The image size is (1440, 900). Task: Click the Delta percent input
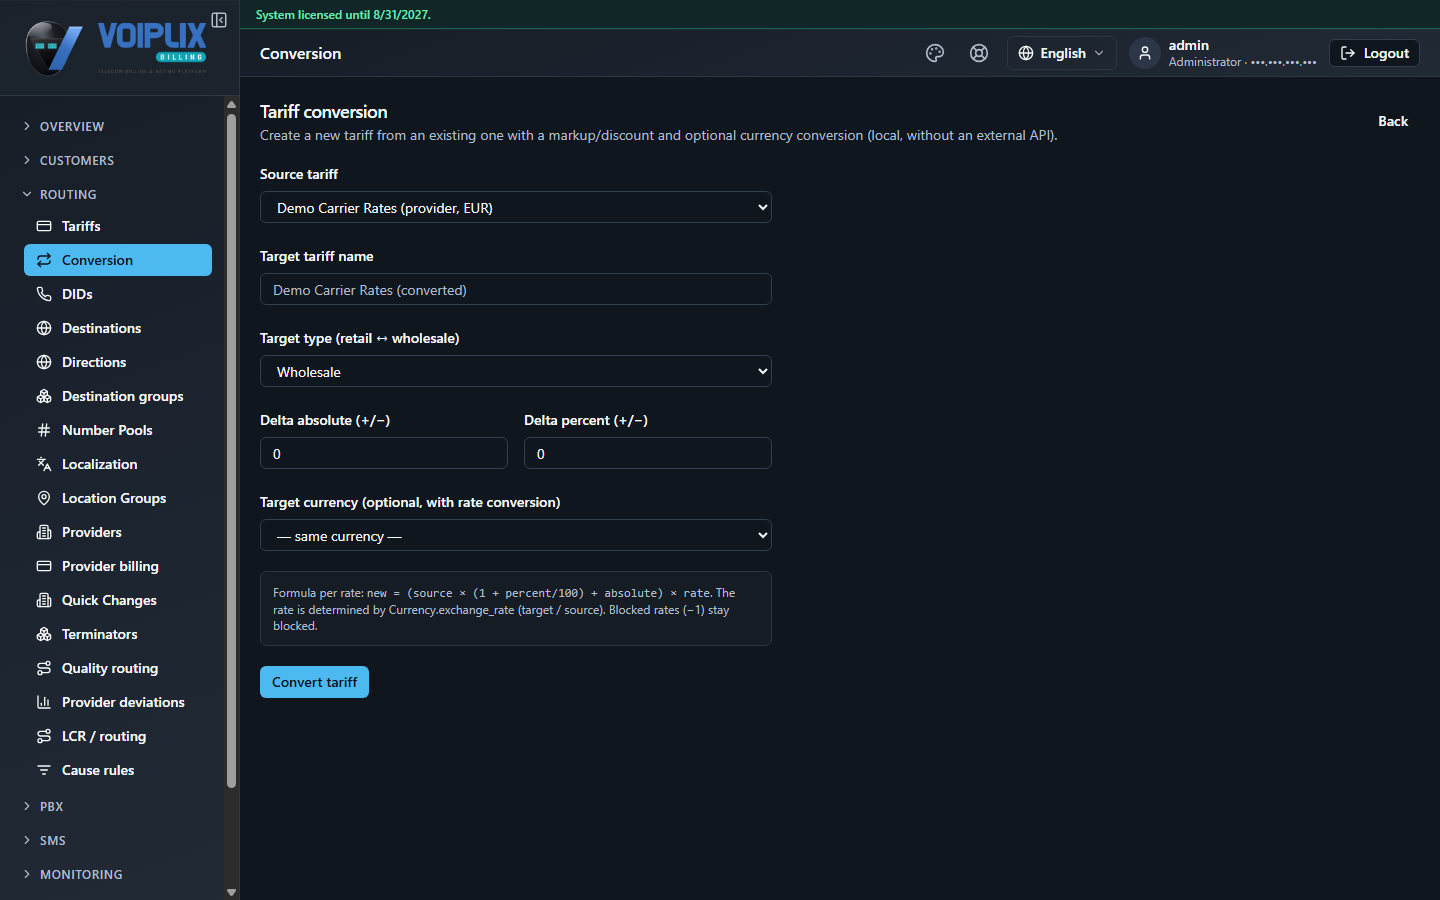(648, 453)
